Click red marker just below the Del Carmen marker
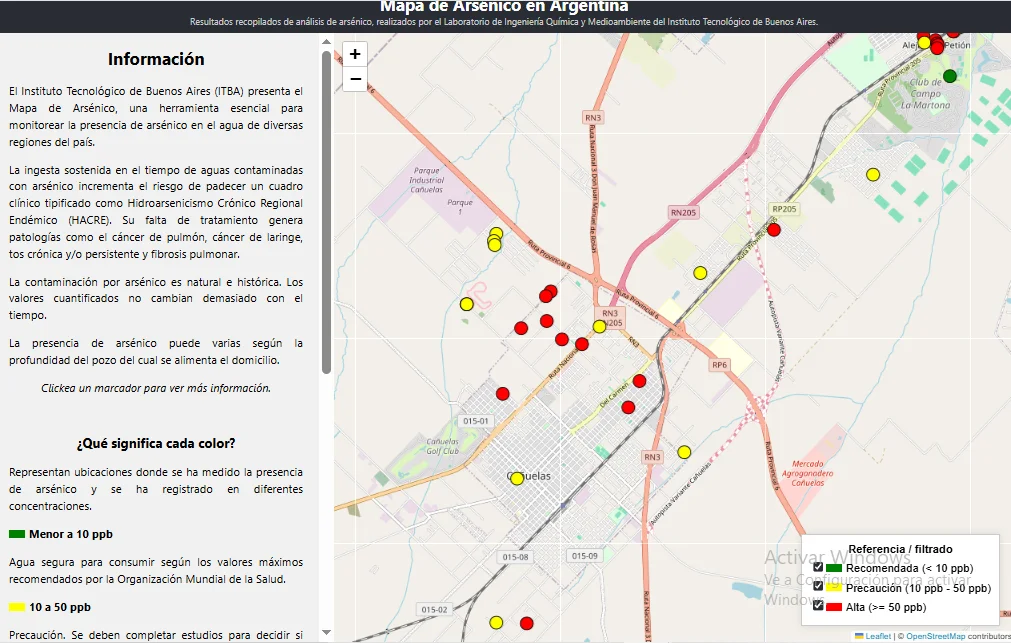Viewport: 1011px width, 643px height. tap(628, 407)
